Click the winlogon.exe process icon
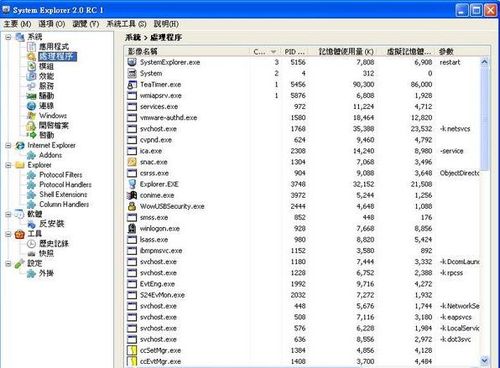The image size is (500, 368). pos(132,228)
